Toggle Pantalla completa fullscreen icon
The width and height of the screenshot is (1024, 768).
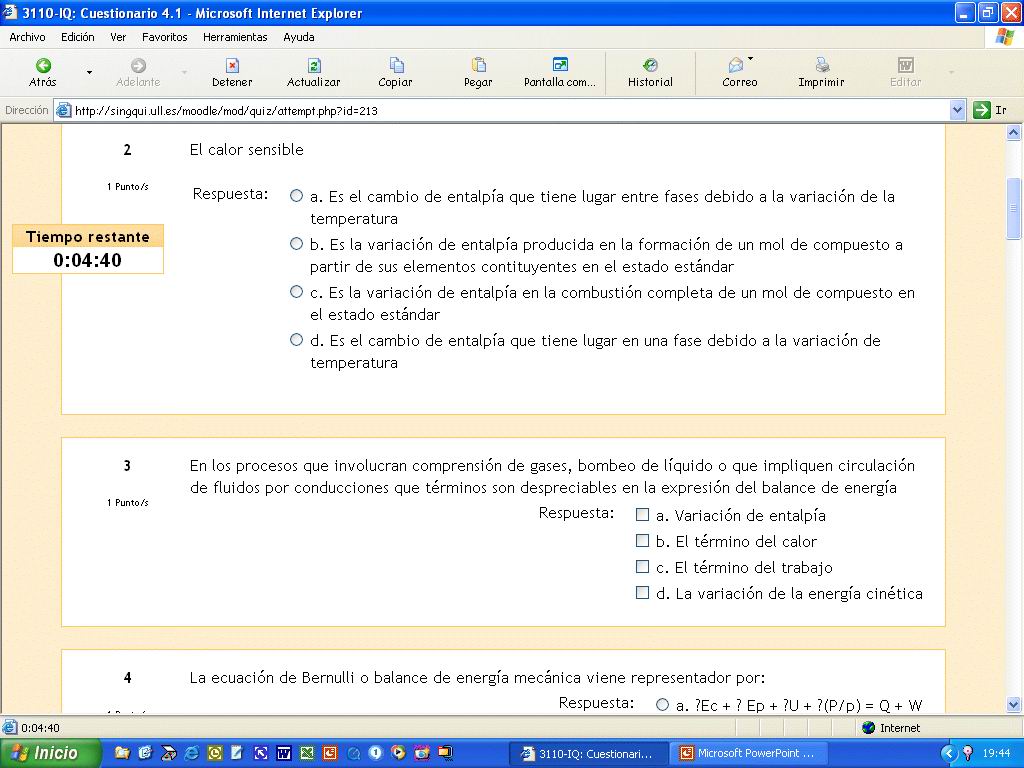560,66
